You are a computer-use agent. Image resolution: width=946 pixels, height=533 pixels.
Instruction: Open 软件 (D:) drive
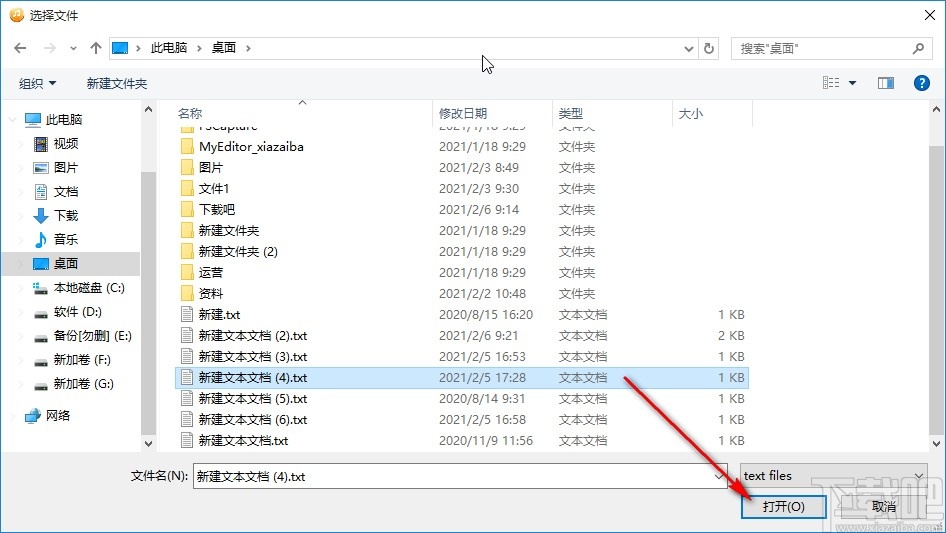(77, 311)
